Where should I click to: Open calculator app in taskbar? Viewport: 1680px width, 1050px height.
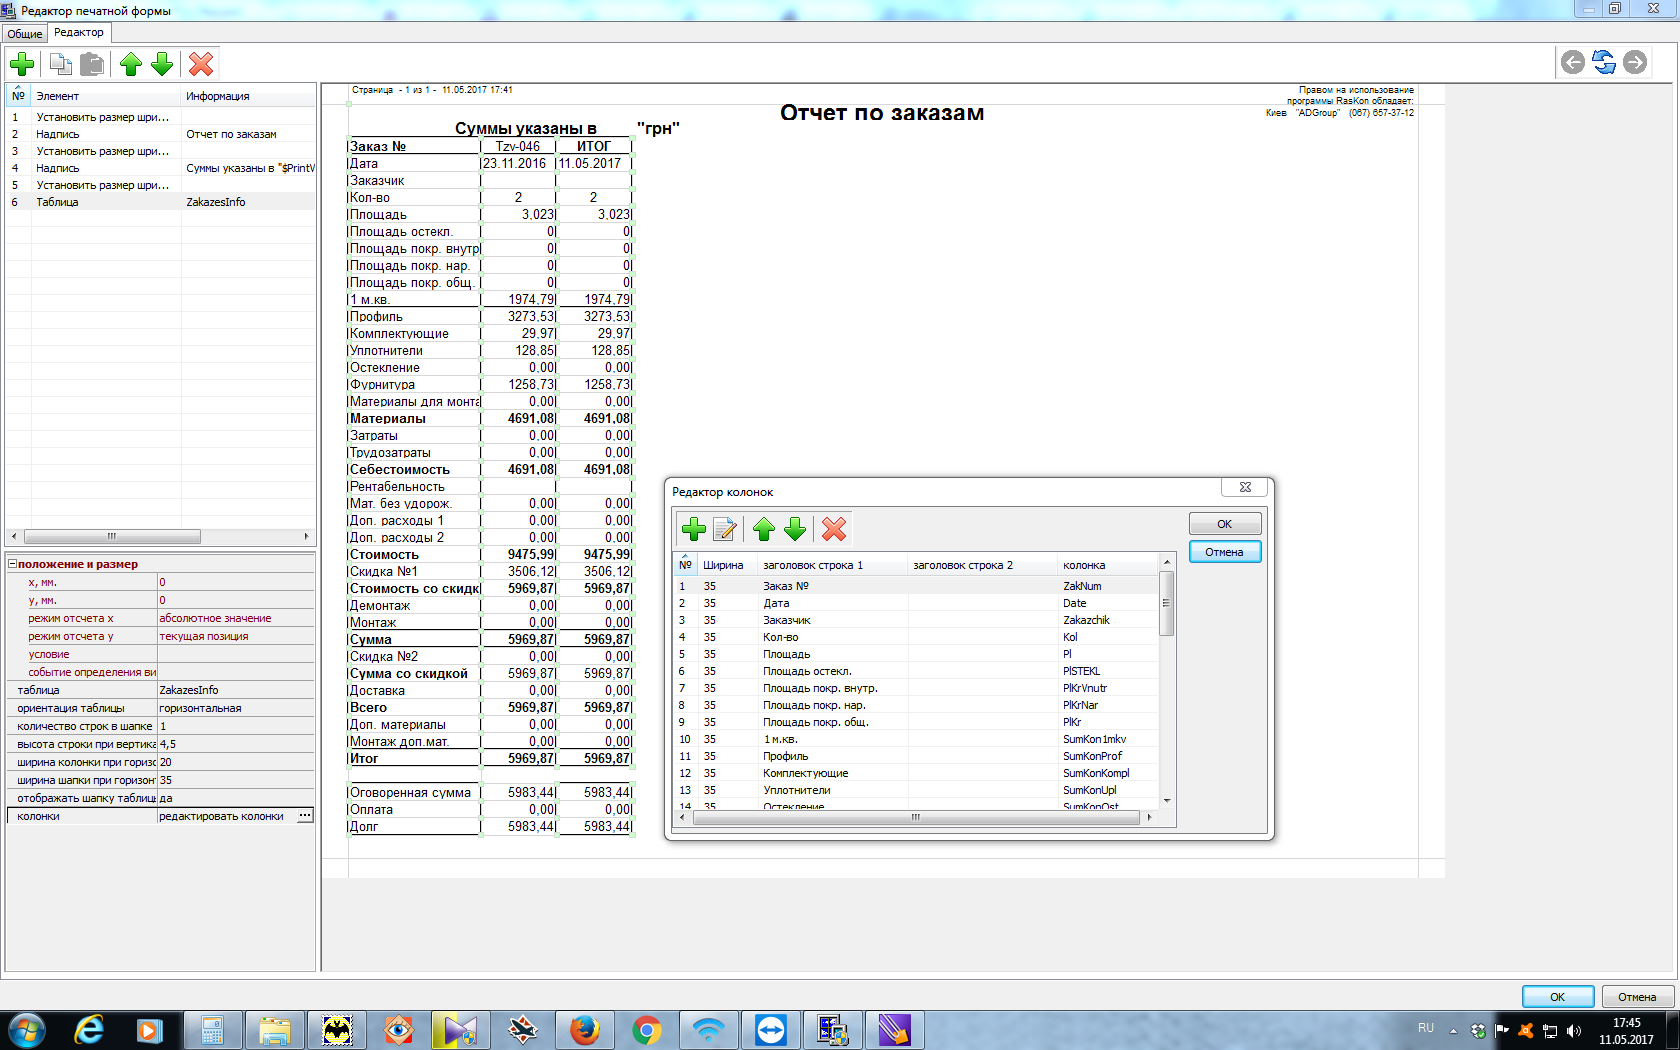(213, 1030)
